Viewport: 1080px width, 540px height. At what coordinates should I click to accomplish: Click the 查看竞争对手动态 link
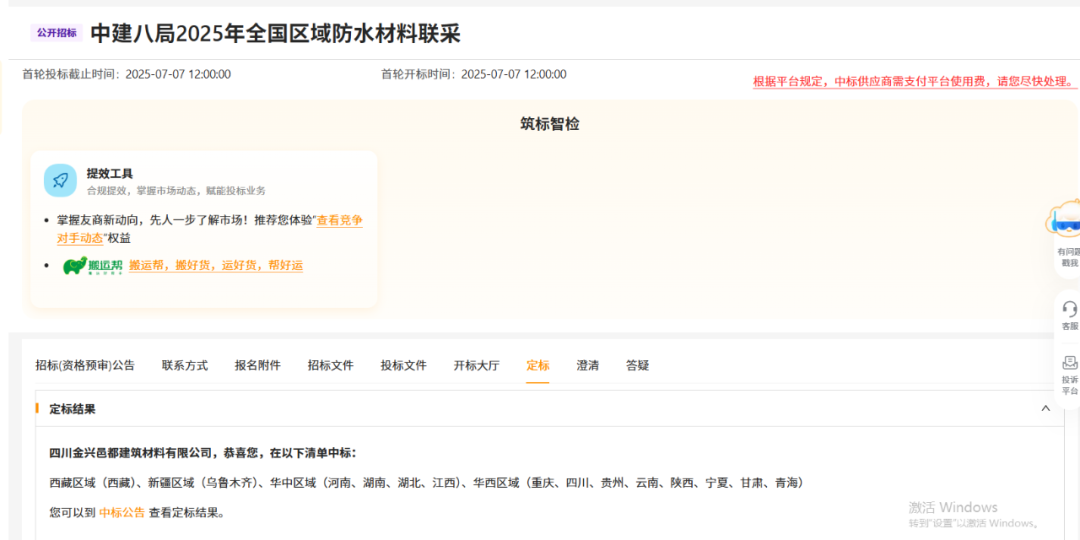tap(339, 220)
